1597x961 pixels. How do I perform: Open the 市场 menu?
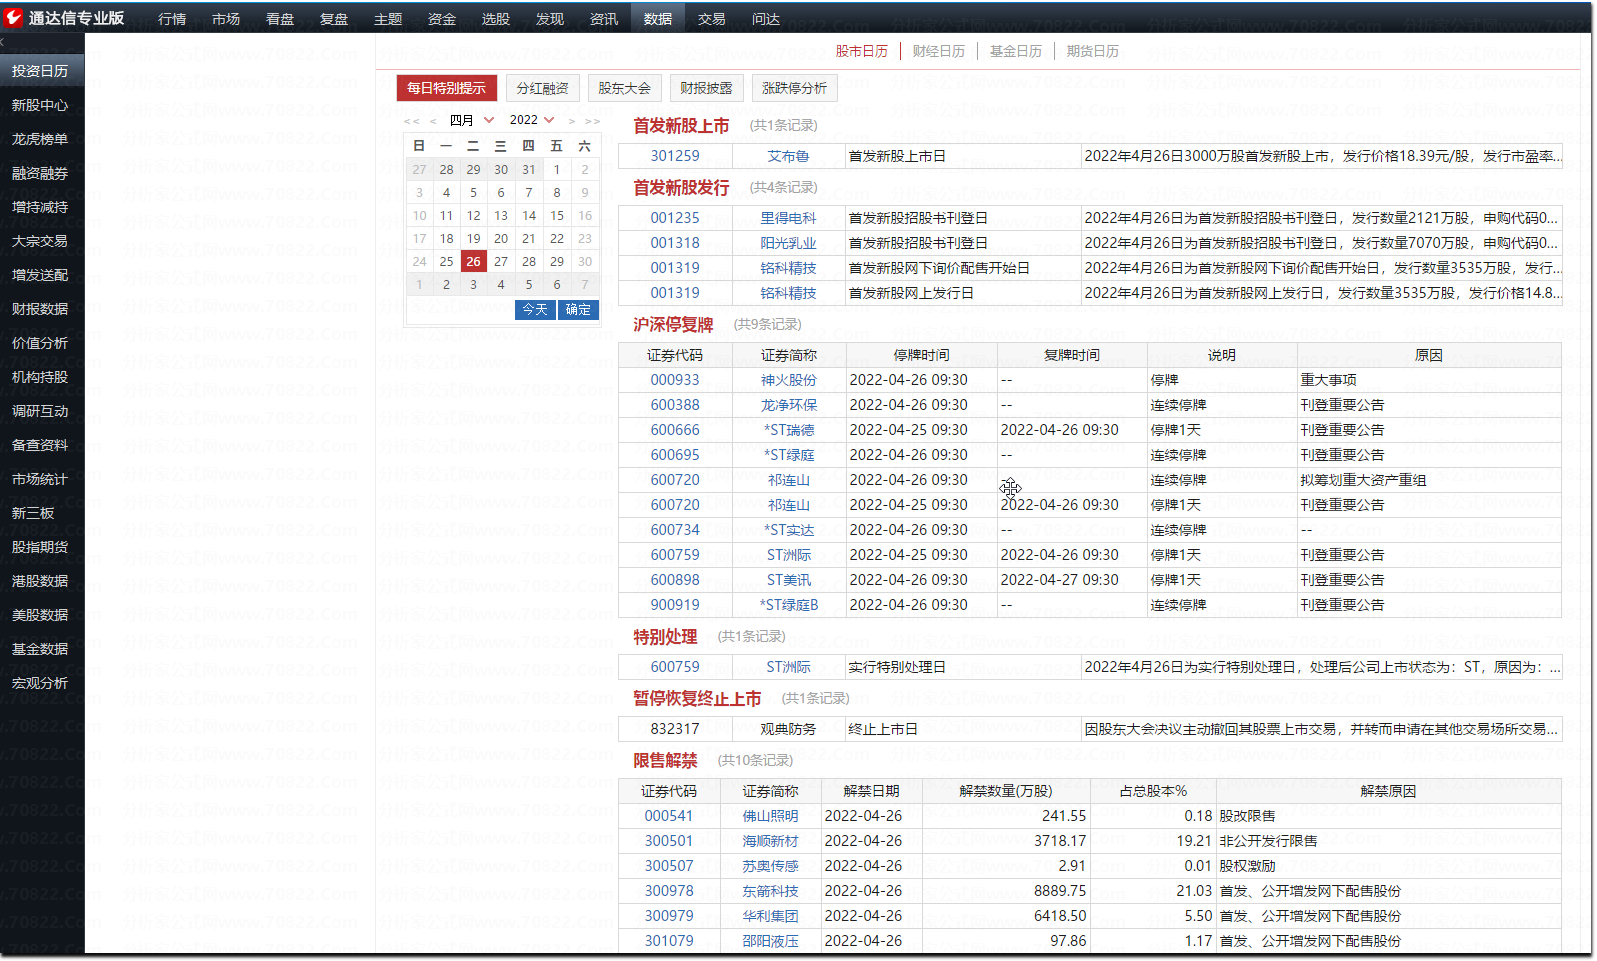tap(226, 19)
